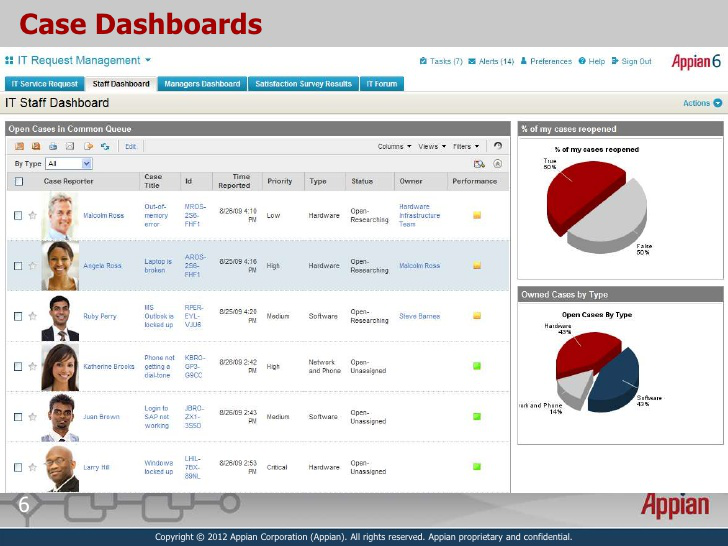The height and width of the screenshot is (546, 728).
Task: Open Tasks (7) in the top bar
Action: click(x=441, y=61)
